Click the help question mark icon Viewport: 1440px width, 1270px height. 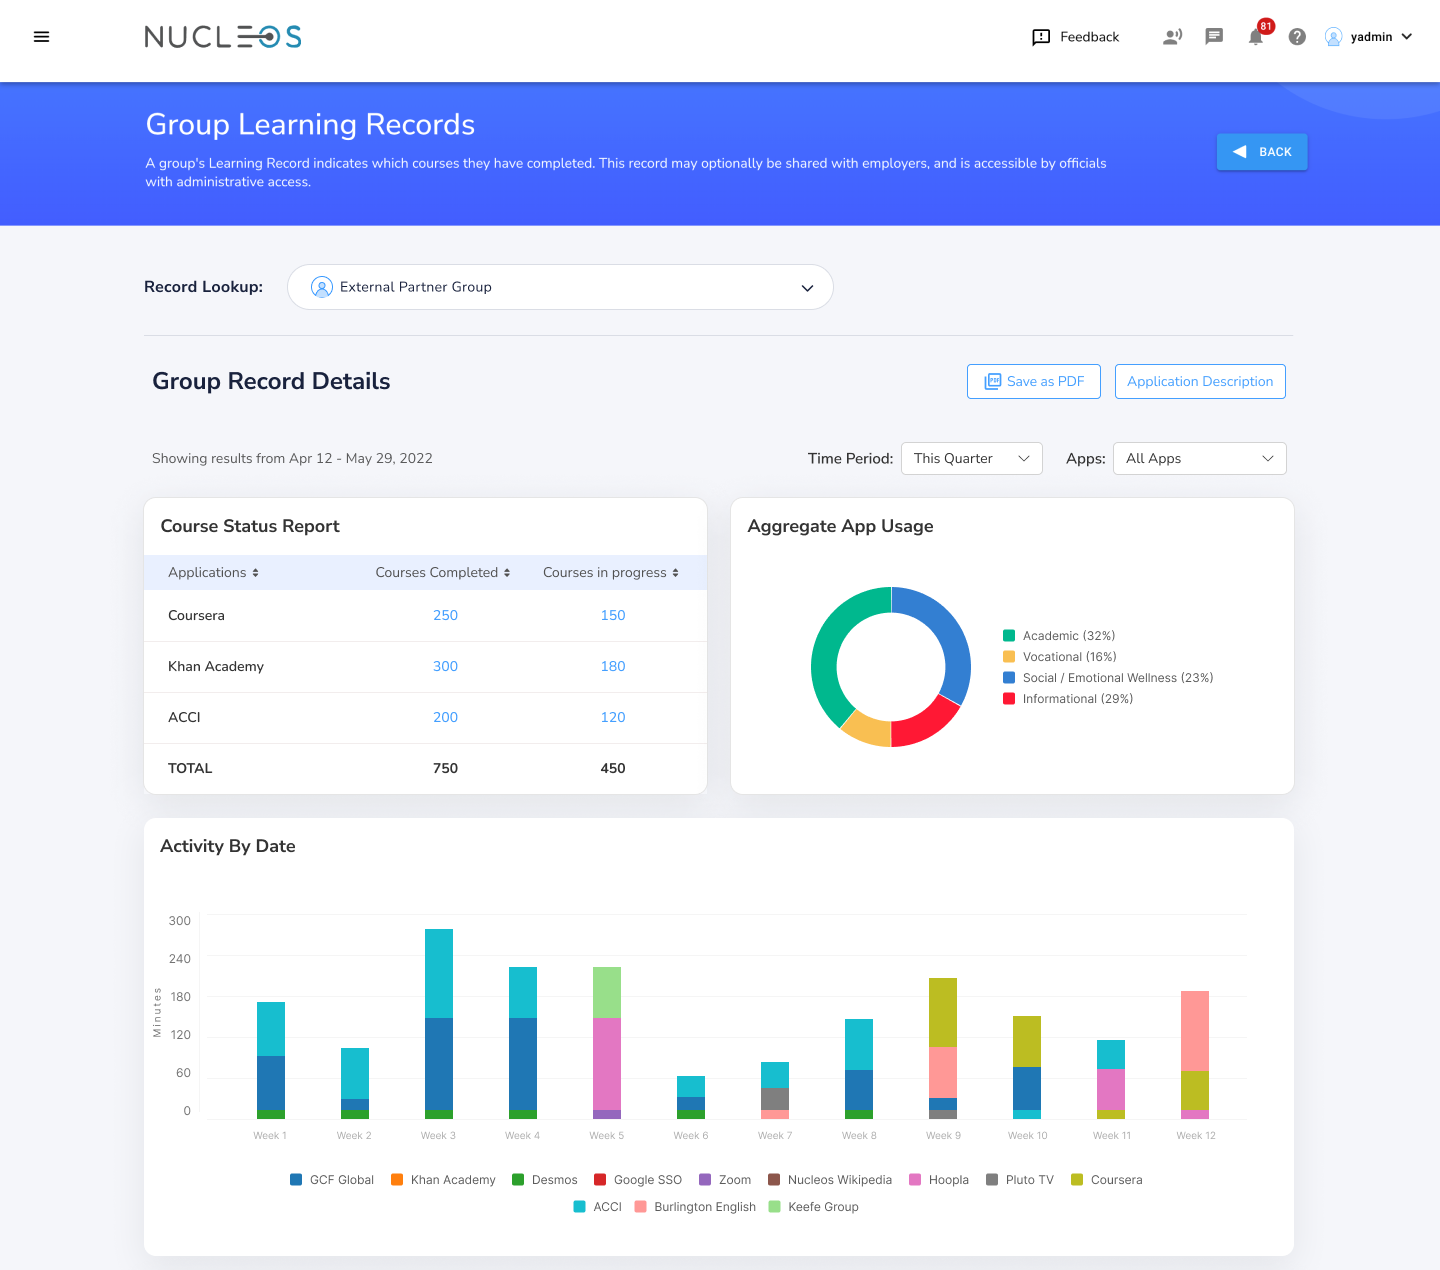[1297, 37]
